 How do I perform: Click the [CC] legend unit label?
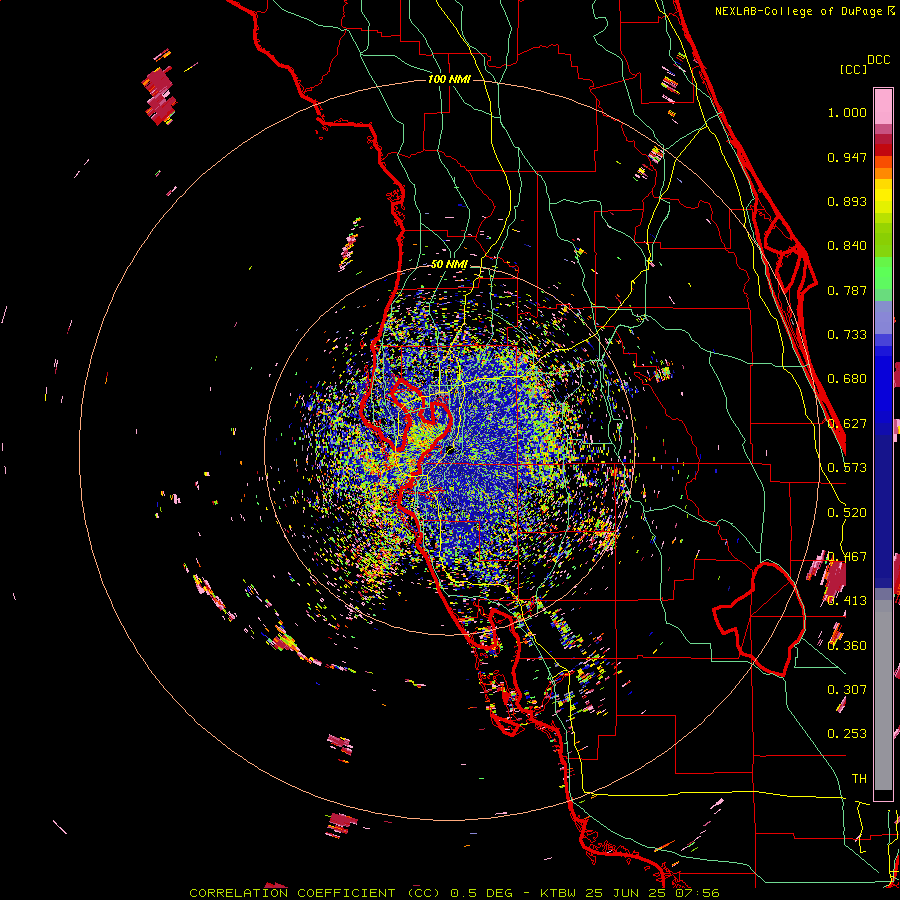853,69
